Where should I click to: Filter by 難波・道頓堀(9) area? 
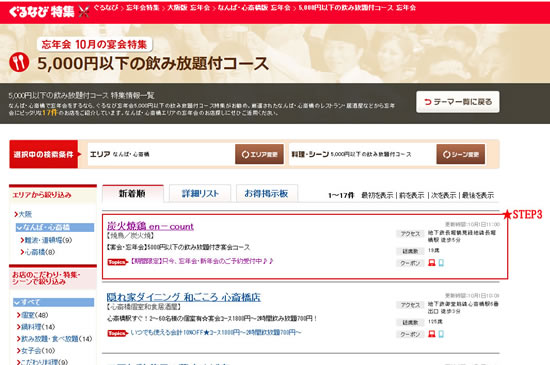coord(46,240)
